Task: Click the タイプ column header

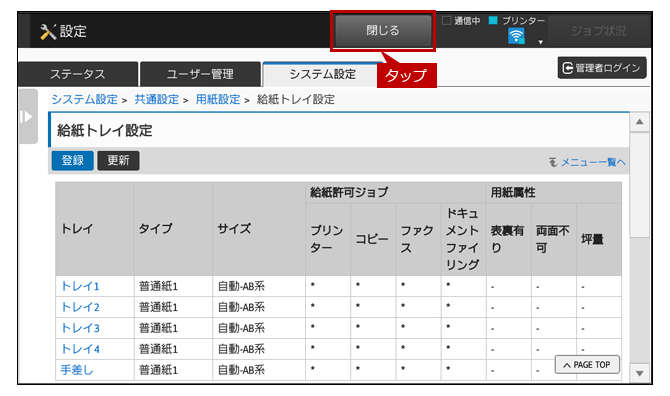Action: pyautogui.click(x=173, y=229)
